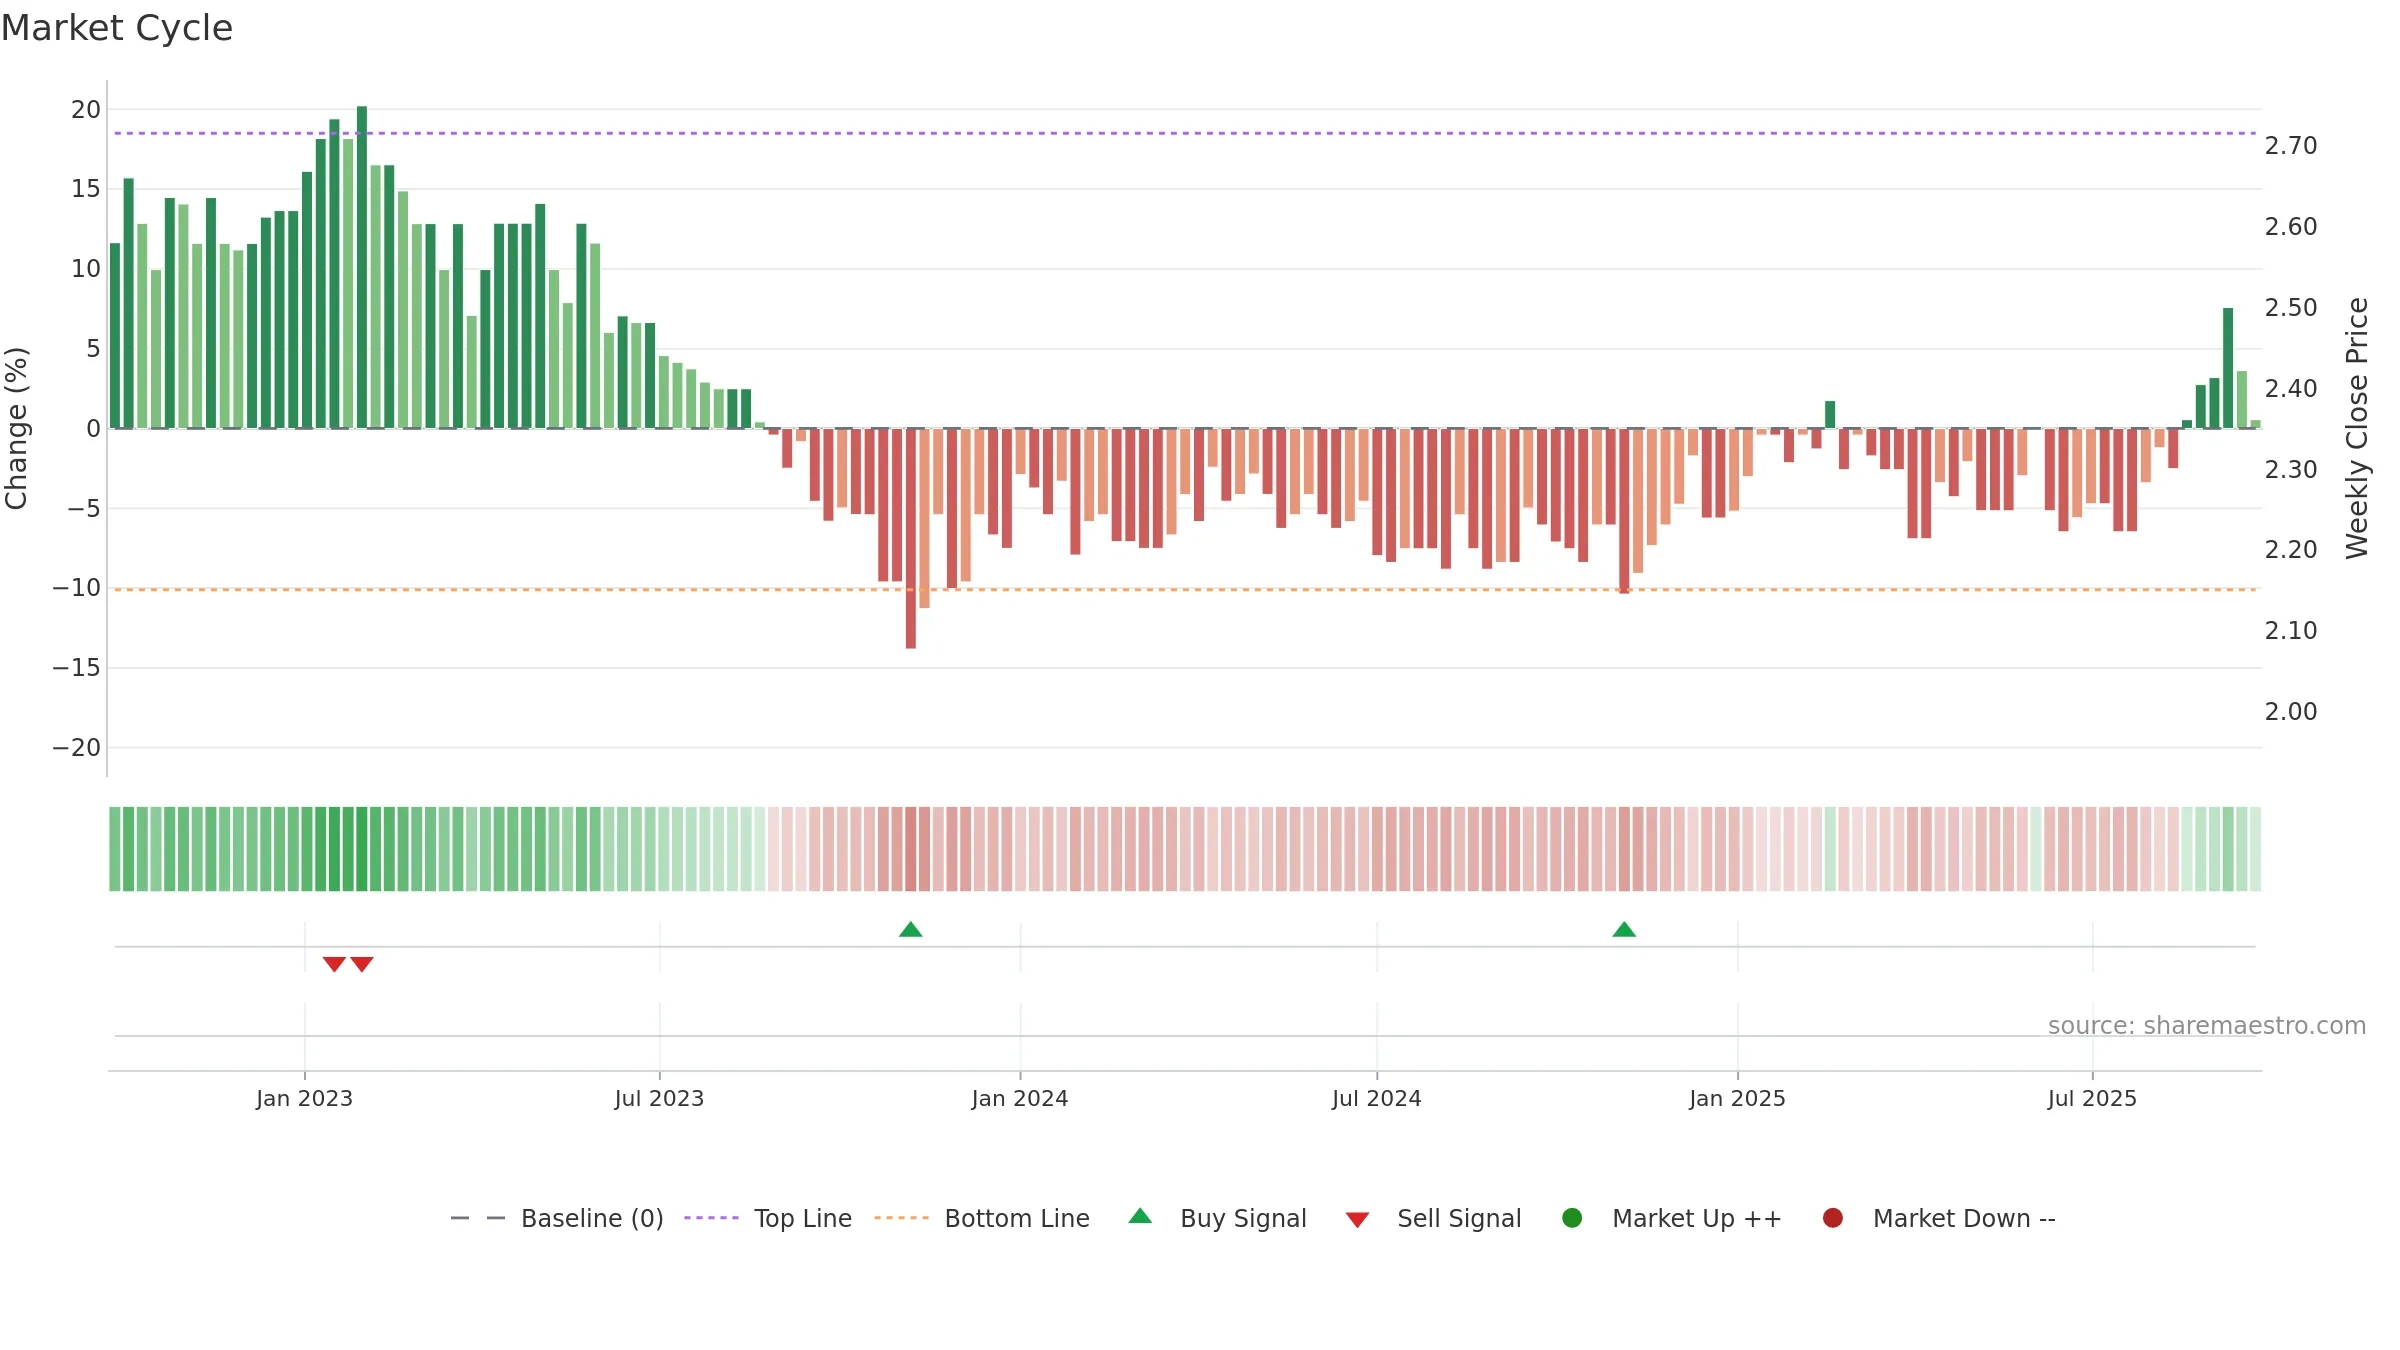Click the dark red Market Down legend circle
Viewport: 2400px width, 1350px height.
1833,1218
